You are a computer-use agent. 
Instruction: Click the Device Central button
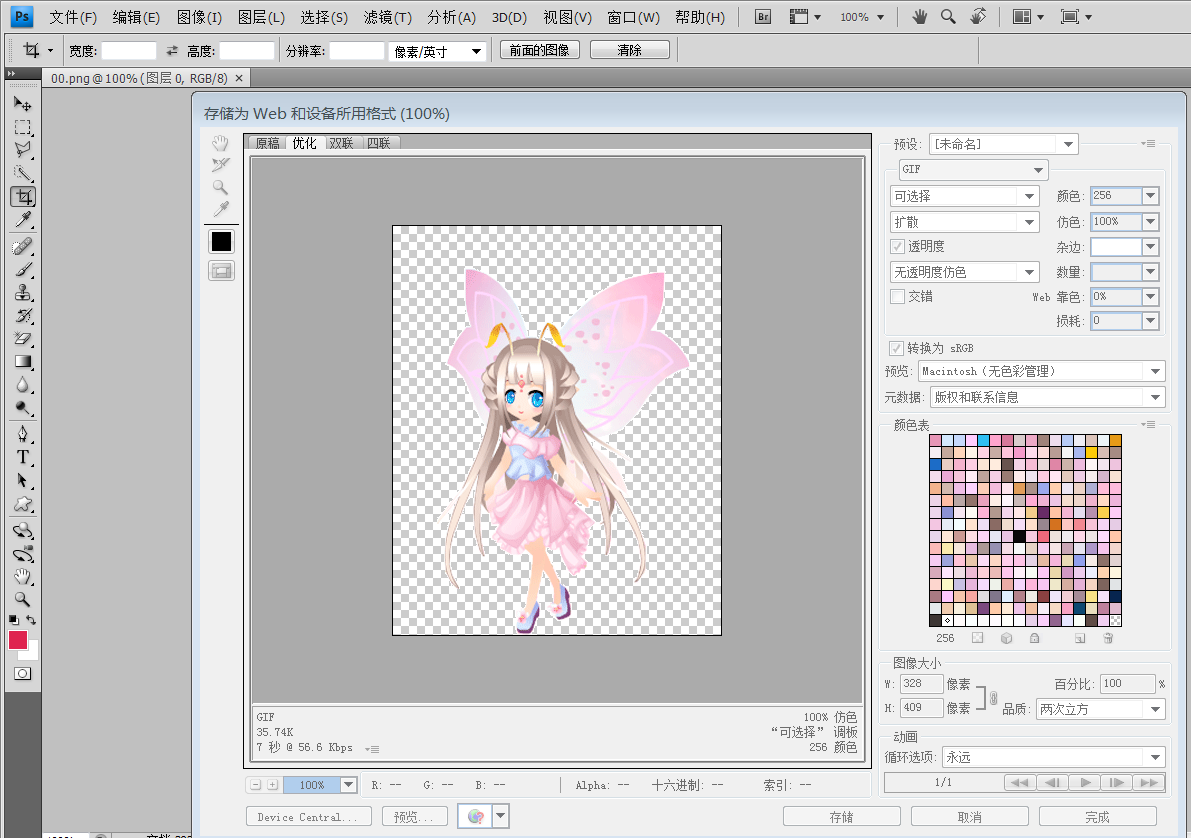tap(308, 817)
